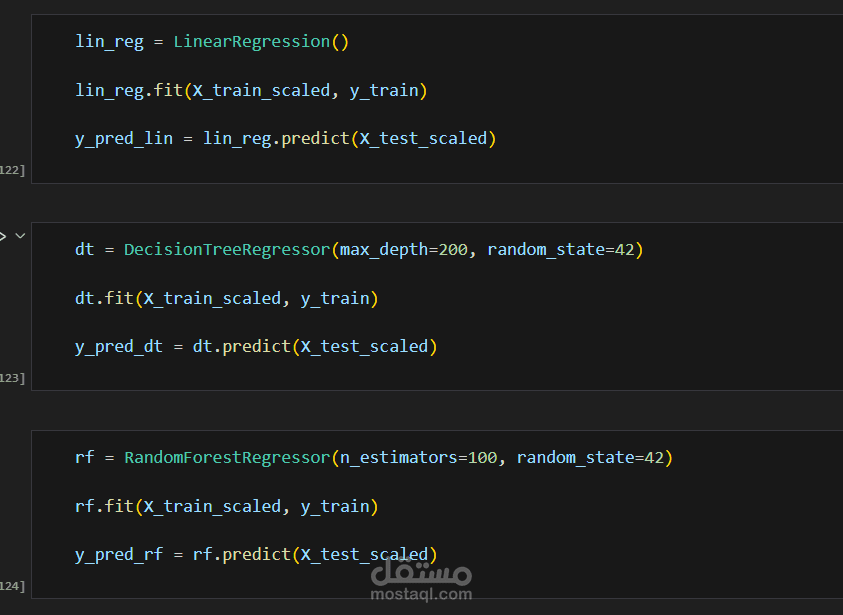Click the mostaql.com watermark logo
Image resolution: width=843 pixels, height=615 pixels.
point(422,580)
